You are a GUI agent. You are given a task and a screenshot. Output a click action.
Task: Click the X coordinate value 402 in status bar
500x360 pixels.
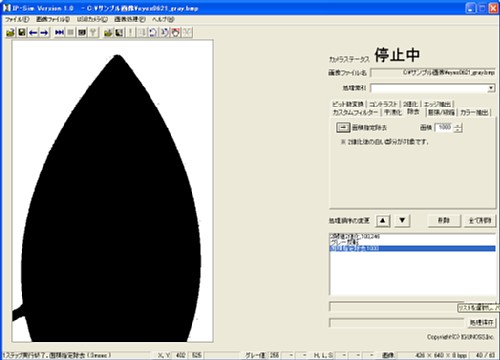(180, 355)
